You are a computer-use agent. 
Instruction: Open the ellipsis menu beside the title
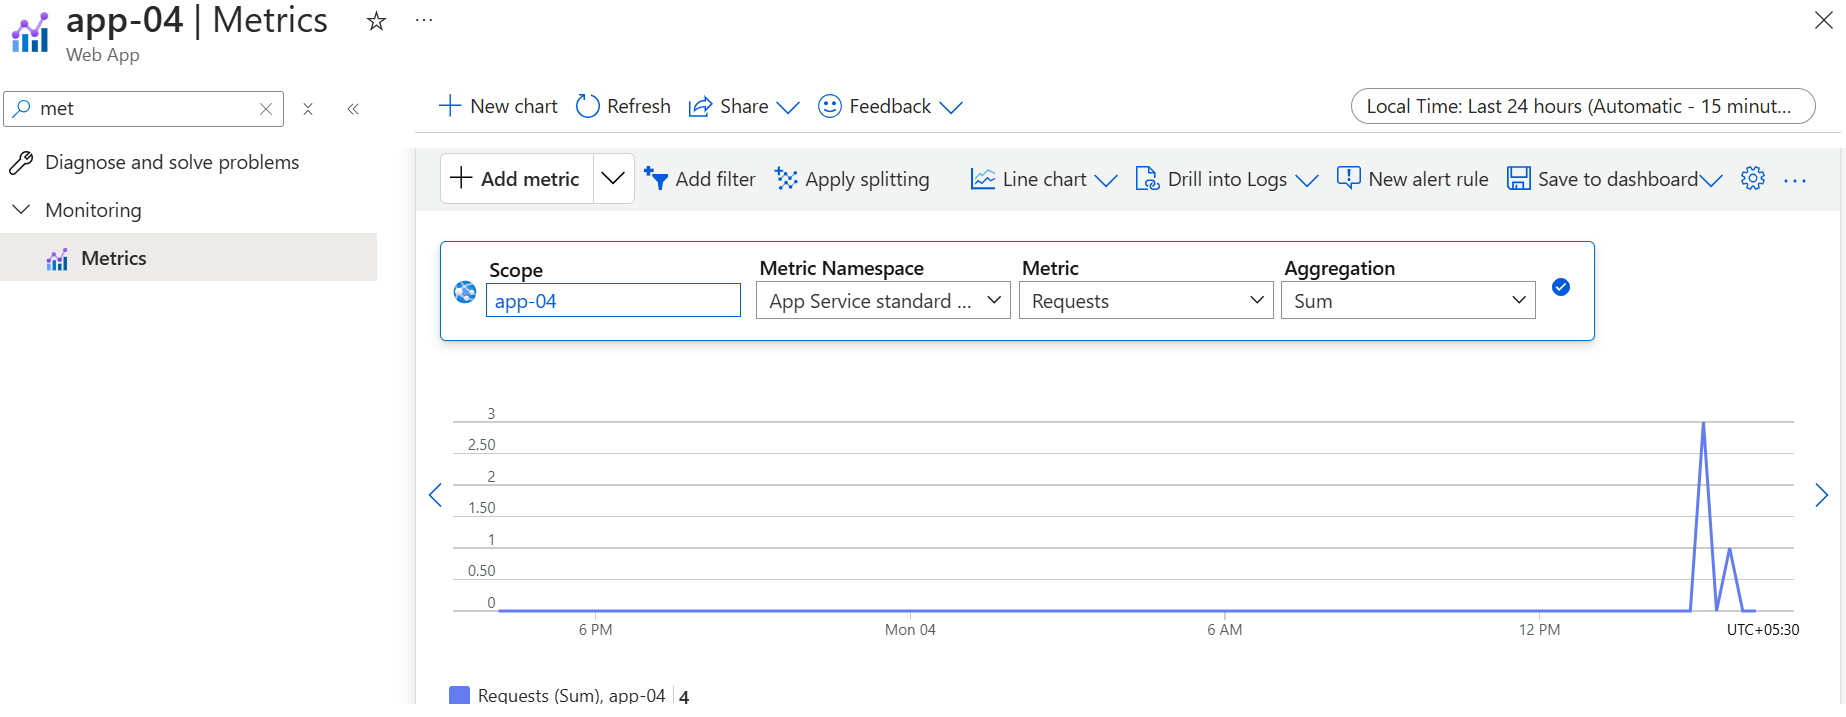[x=424, y=20]
